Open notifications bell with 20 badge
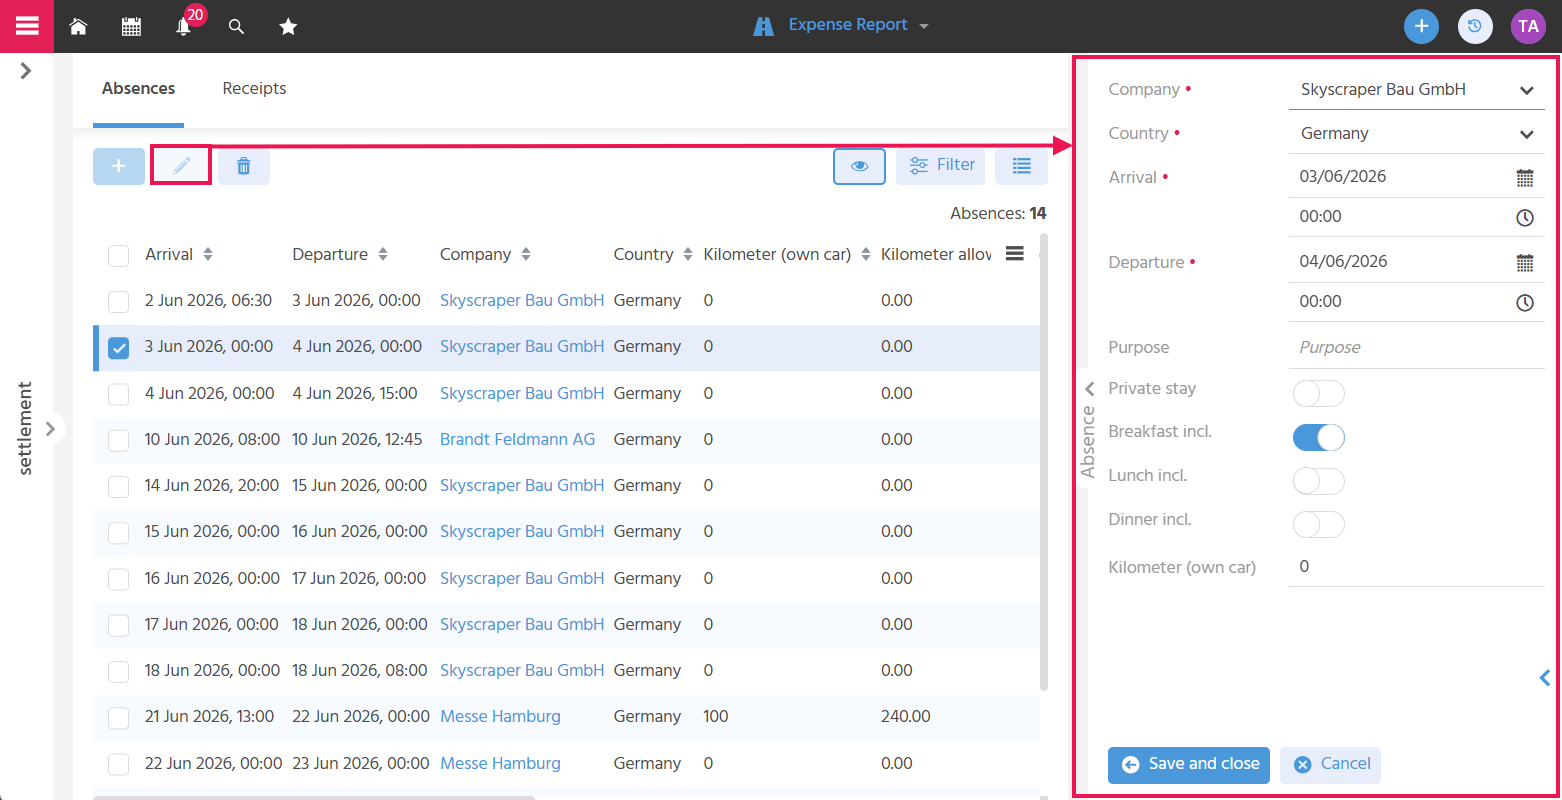This screenshot has height=800, width=1562. 184,27
